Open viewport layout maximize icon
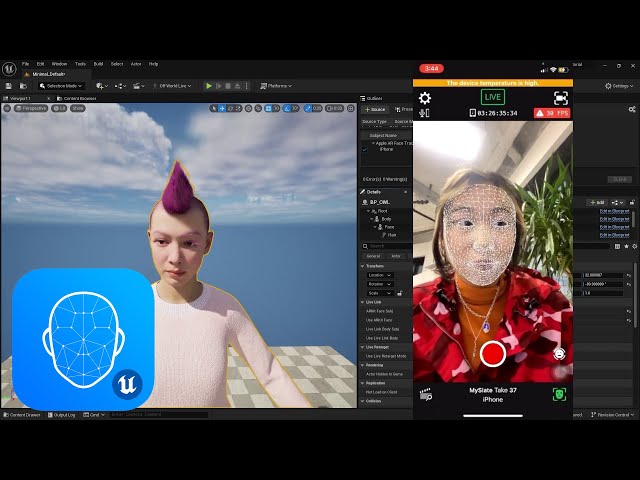640x480 pixels. tap(351, 109)
